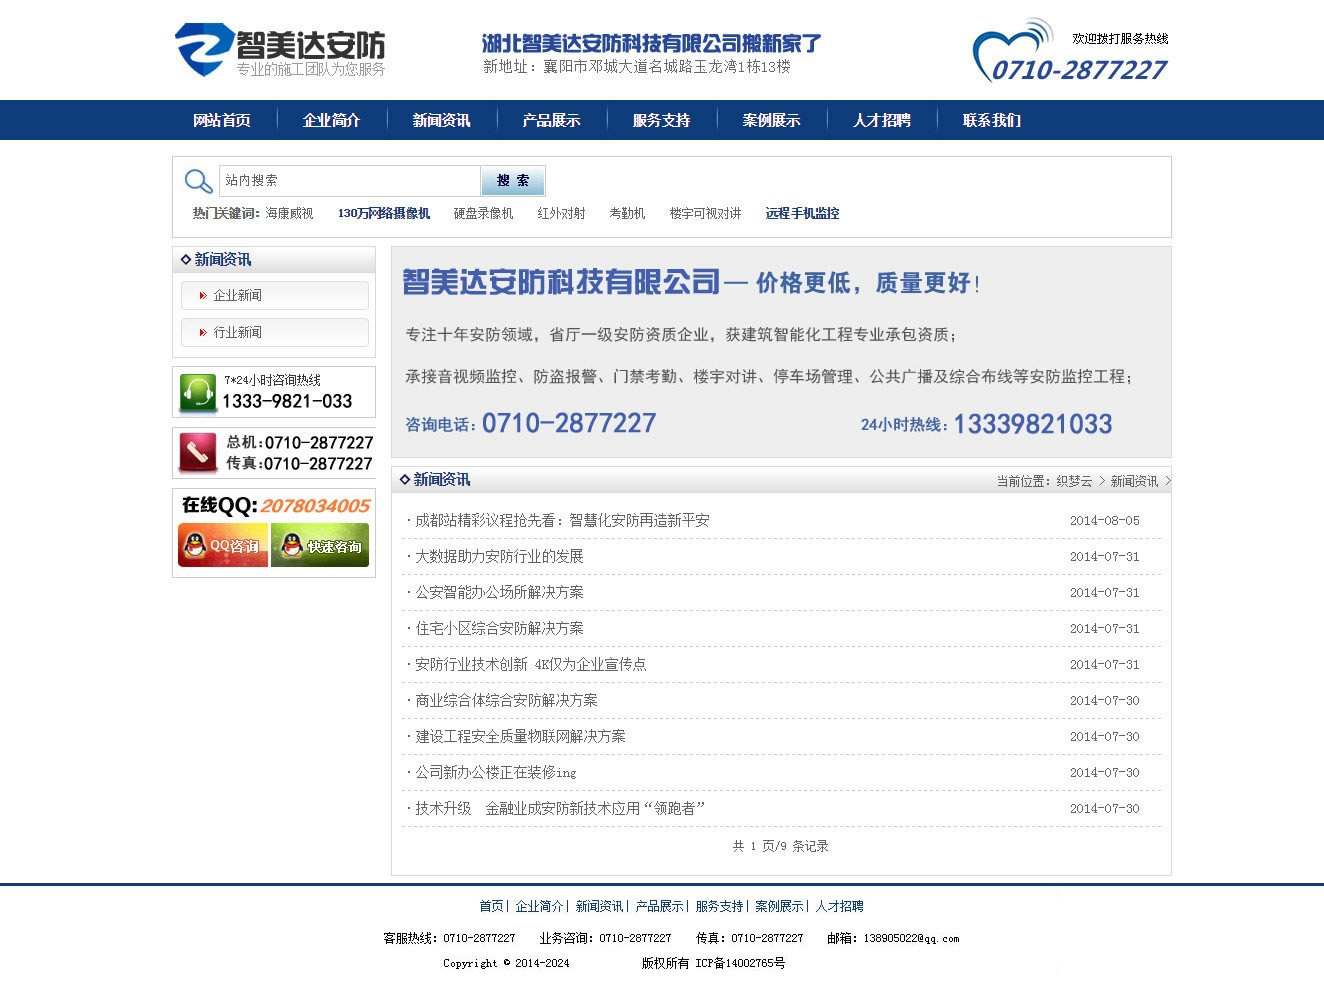
Task: Select hot keyword 远程手机监控
Action: (x=802, y=214)
